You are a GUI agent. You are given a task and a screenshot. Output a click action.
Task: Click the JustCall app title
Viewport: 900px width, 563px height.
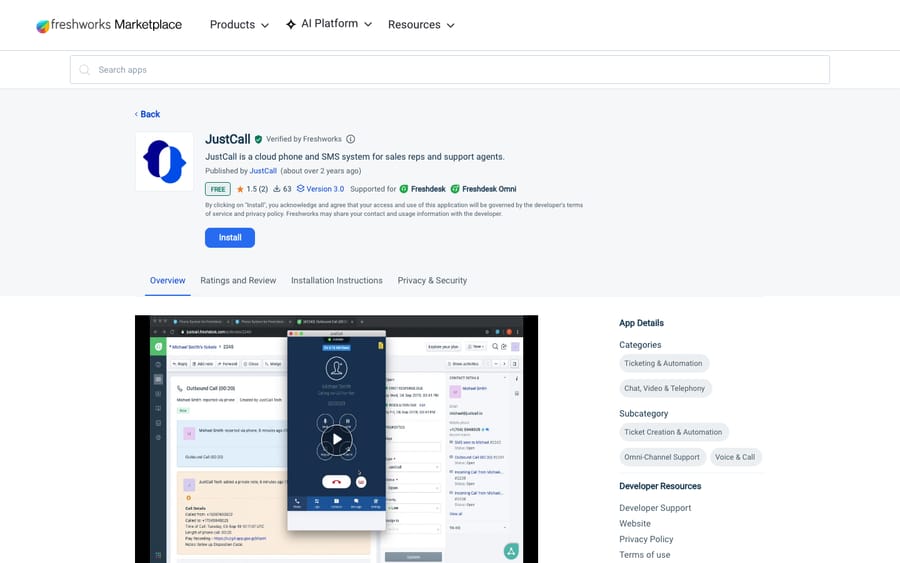click(x=228, y=139)
